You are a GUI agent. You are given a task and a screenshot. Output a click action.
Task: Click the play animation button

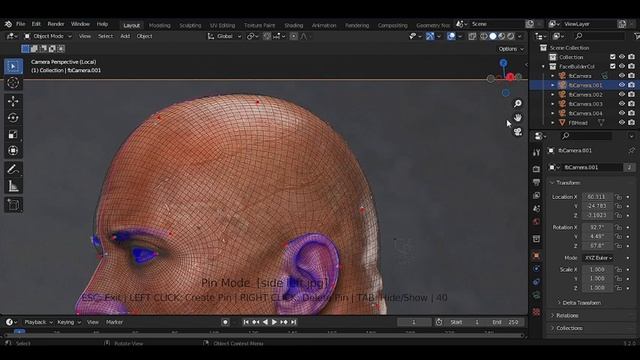pyautogui.click(x=274, y=322)
